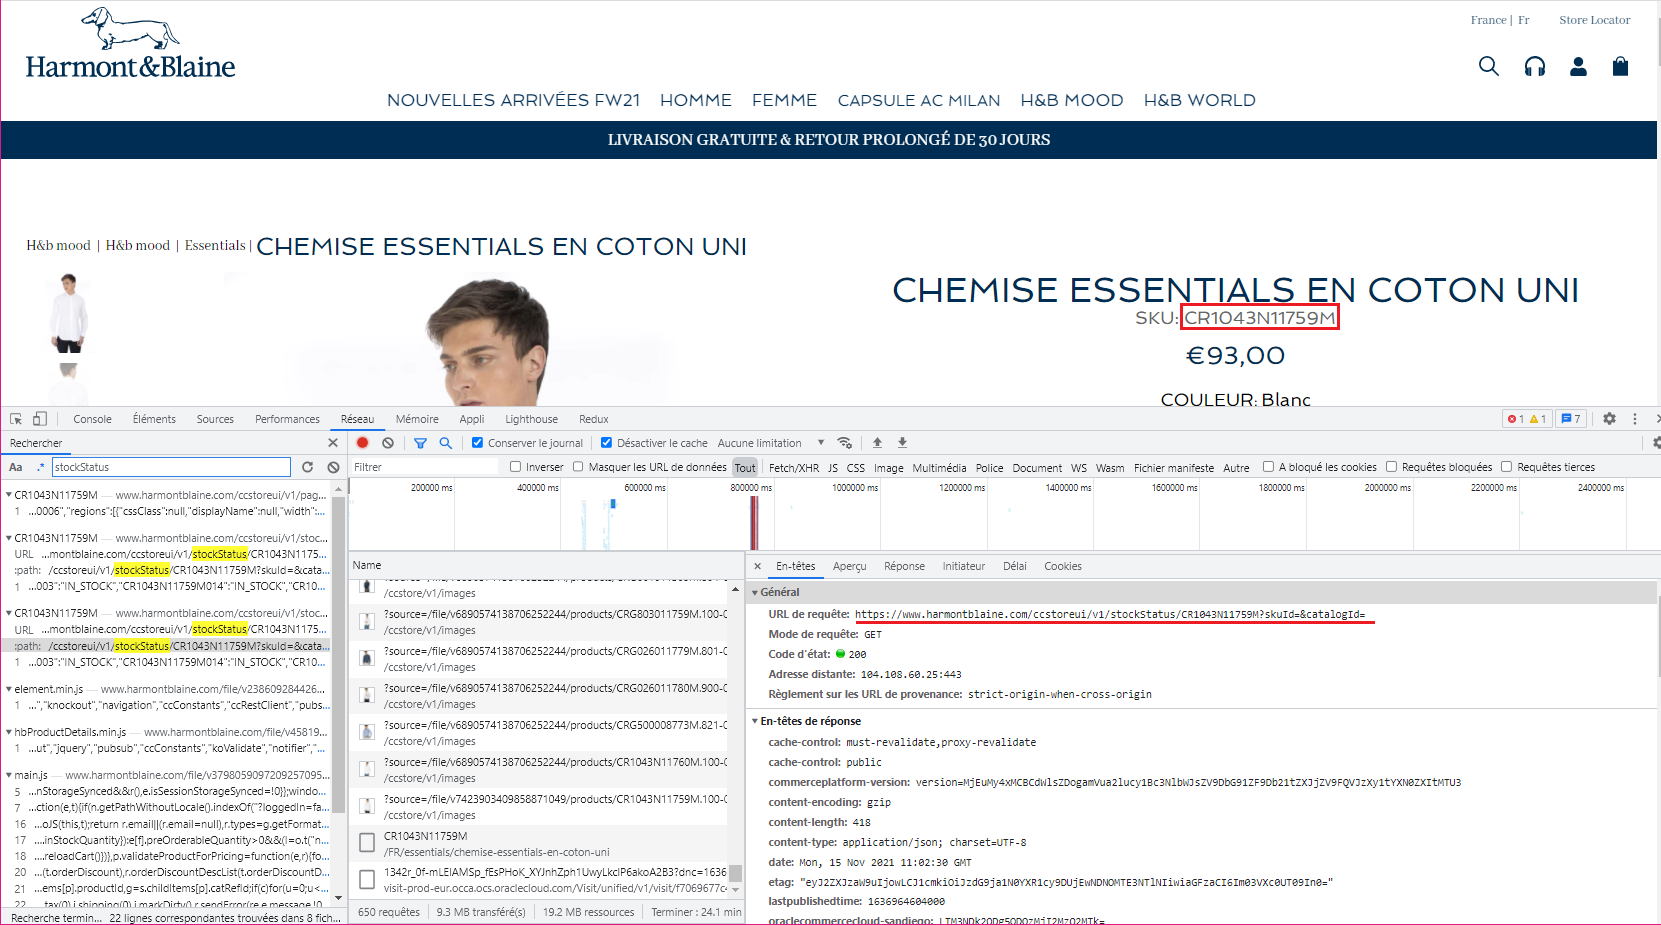This screenshot has height=925, width=1661.
Task: Collapse the En-têtes de réponse section
Action: [755, 721]
